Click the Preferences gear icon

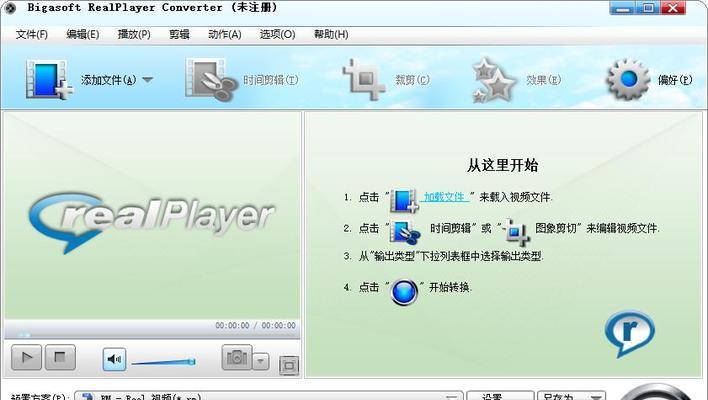[x=628, y=79]
